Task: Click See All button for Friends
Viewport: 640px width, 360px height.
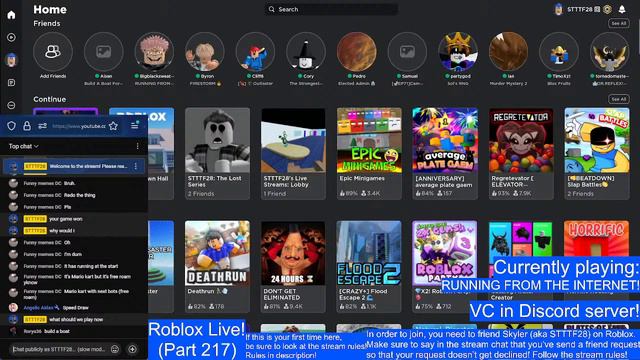Action: [x=618, y=23]
